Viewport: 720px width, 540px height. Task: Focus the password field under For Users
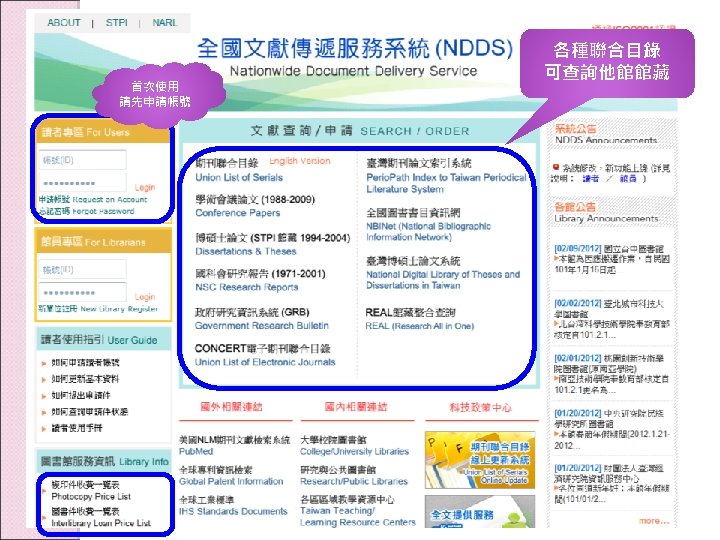coord(82,183)
